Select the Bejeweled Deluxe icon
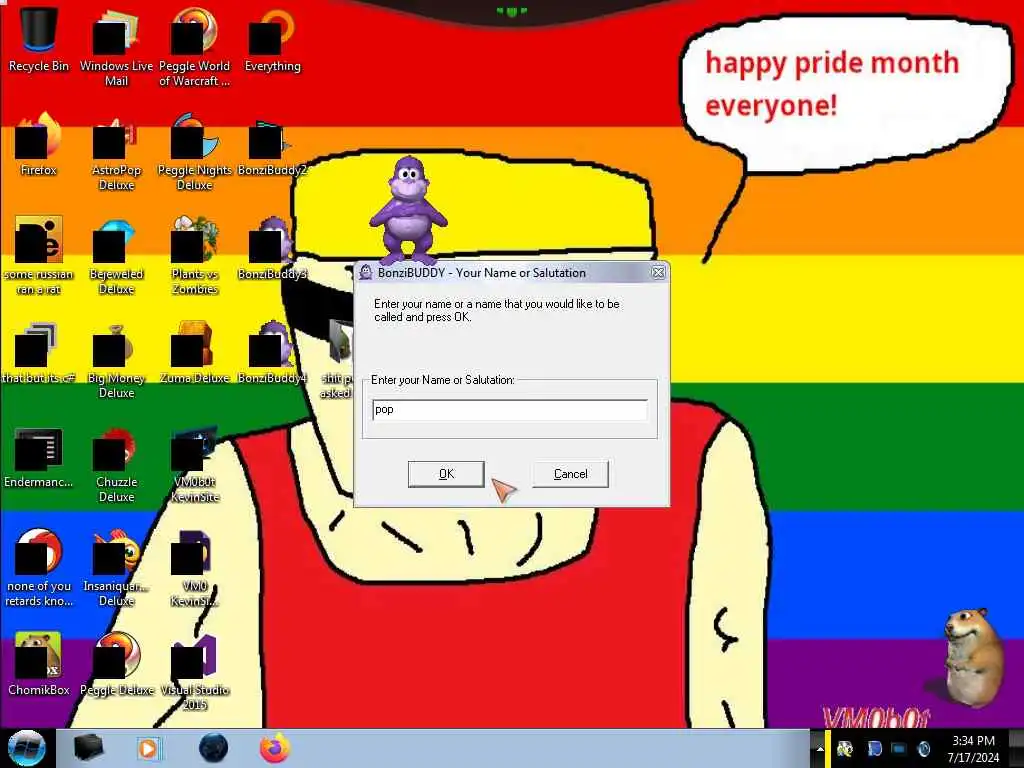This screenshot has height=768, width=1024. pyautogui.click(x=116, y=255)
